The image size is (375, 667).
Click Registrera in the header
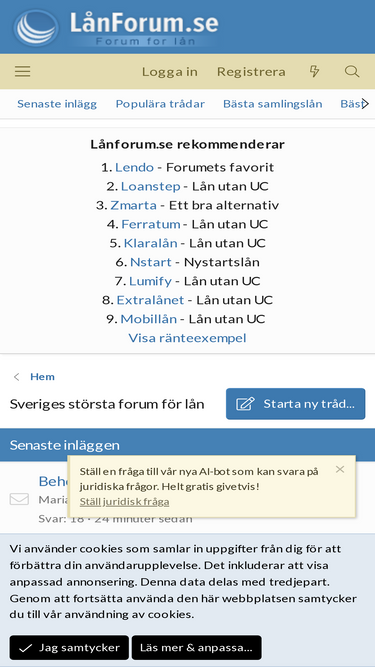click(x=251, y=71)
